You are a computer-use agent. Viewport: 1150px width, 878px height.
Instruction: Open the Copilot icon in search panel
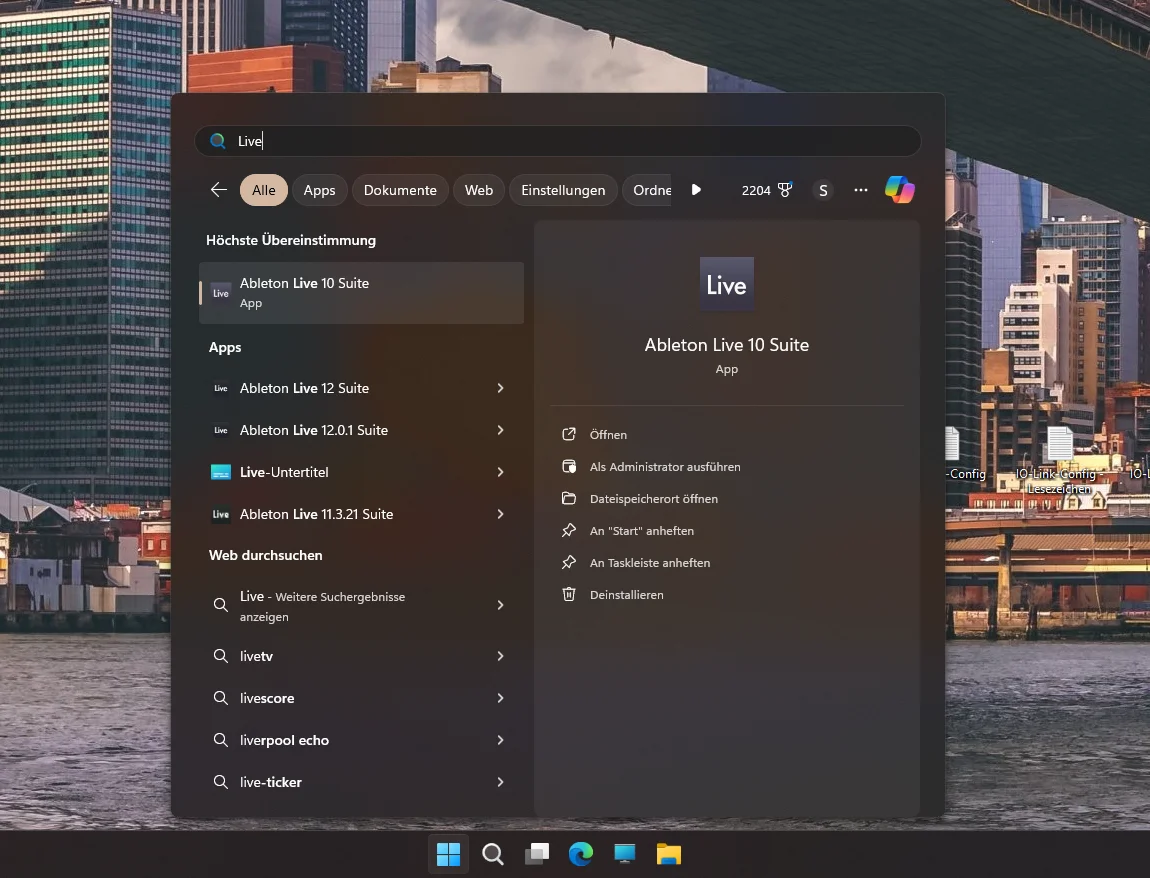899,190
